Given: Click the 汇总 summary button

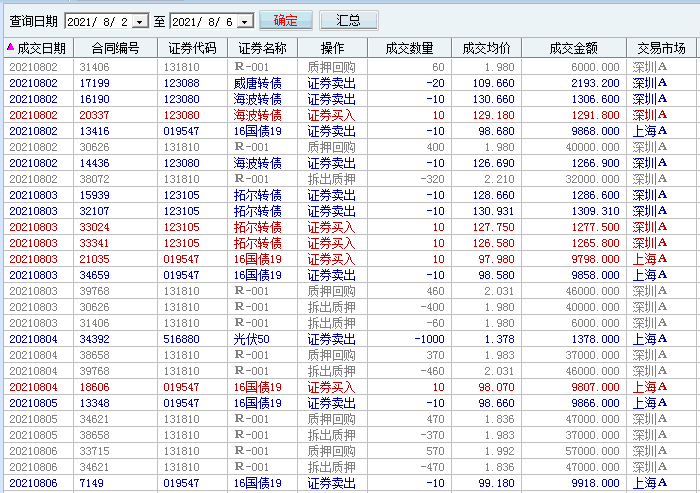Looking at the screenshot, I should pos(348,20).
